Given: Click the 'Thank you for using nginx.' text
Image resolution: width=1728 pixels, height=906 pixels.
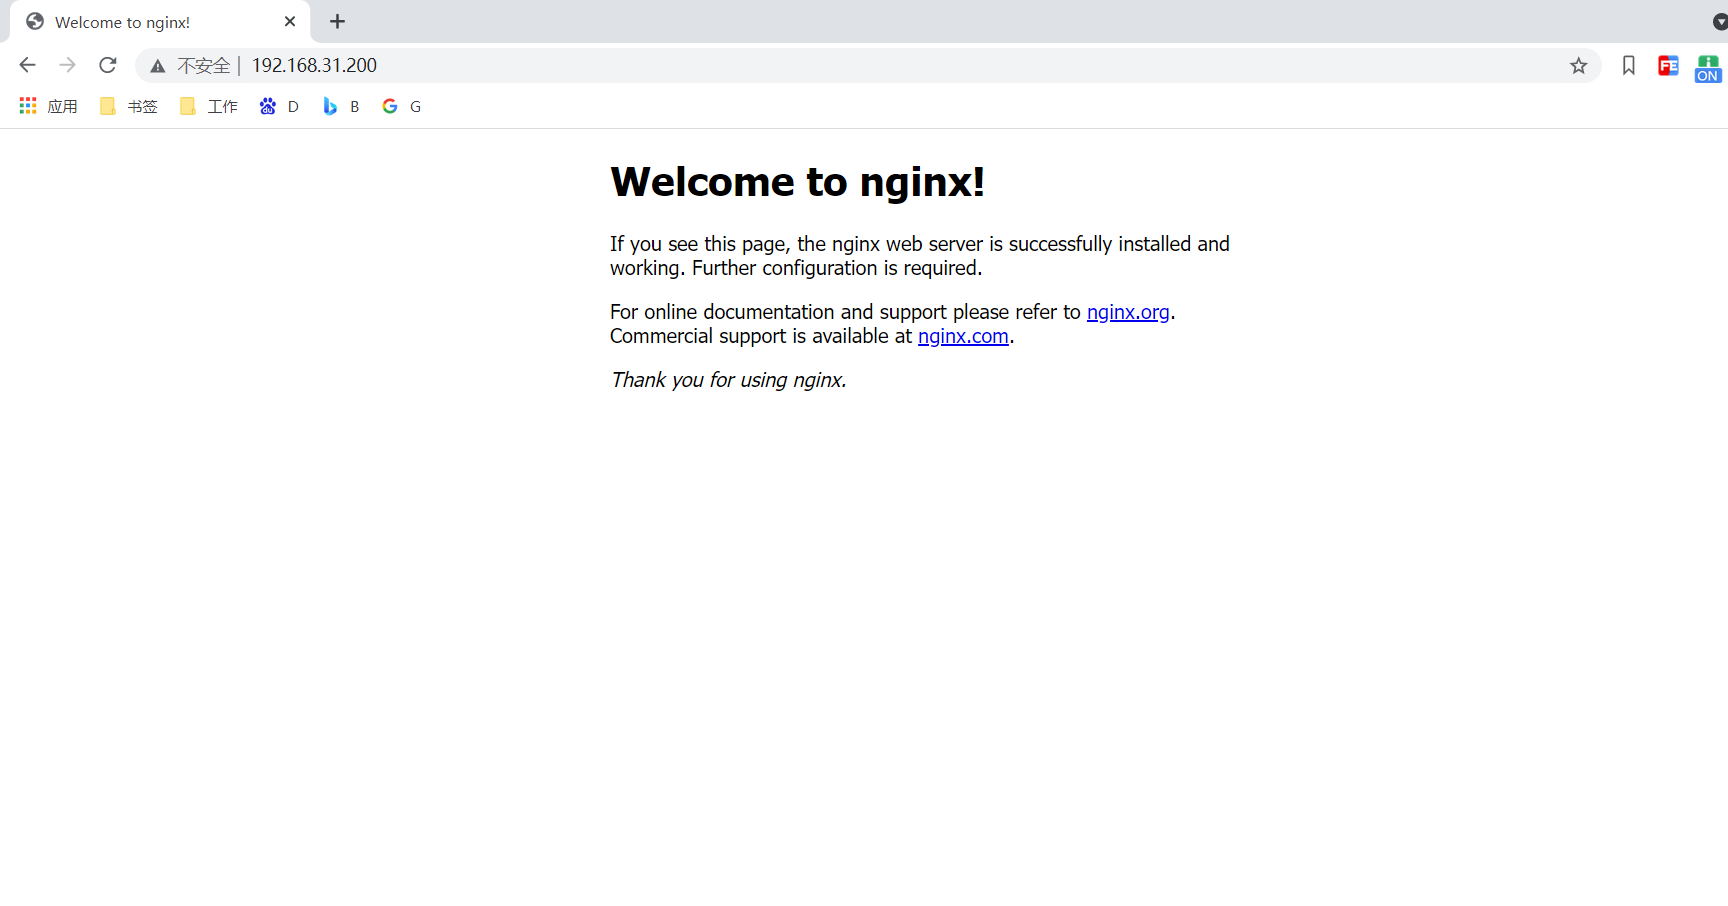Looking at the screenshot, I should point(729,380).
